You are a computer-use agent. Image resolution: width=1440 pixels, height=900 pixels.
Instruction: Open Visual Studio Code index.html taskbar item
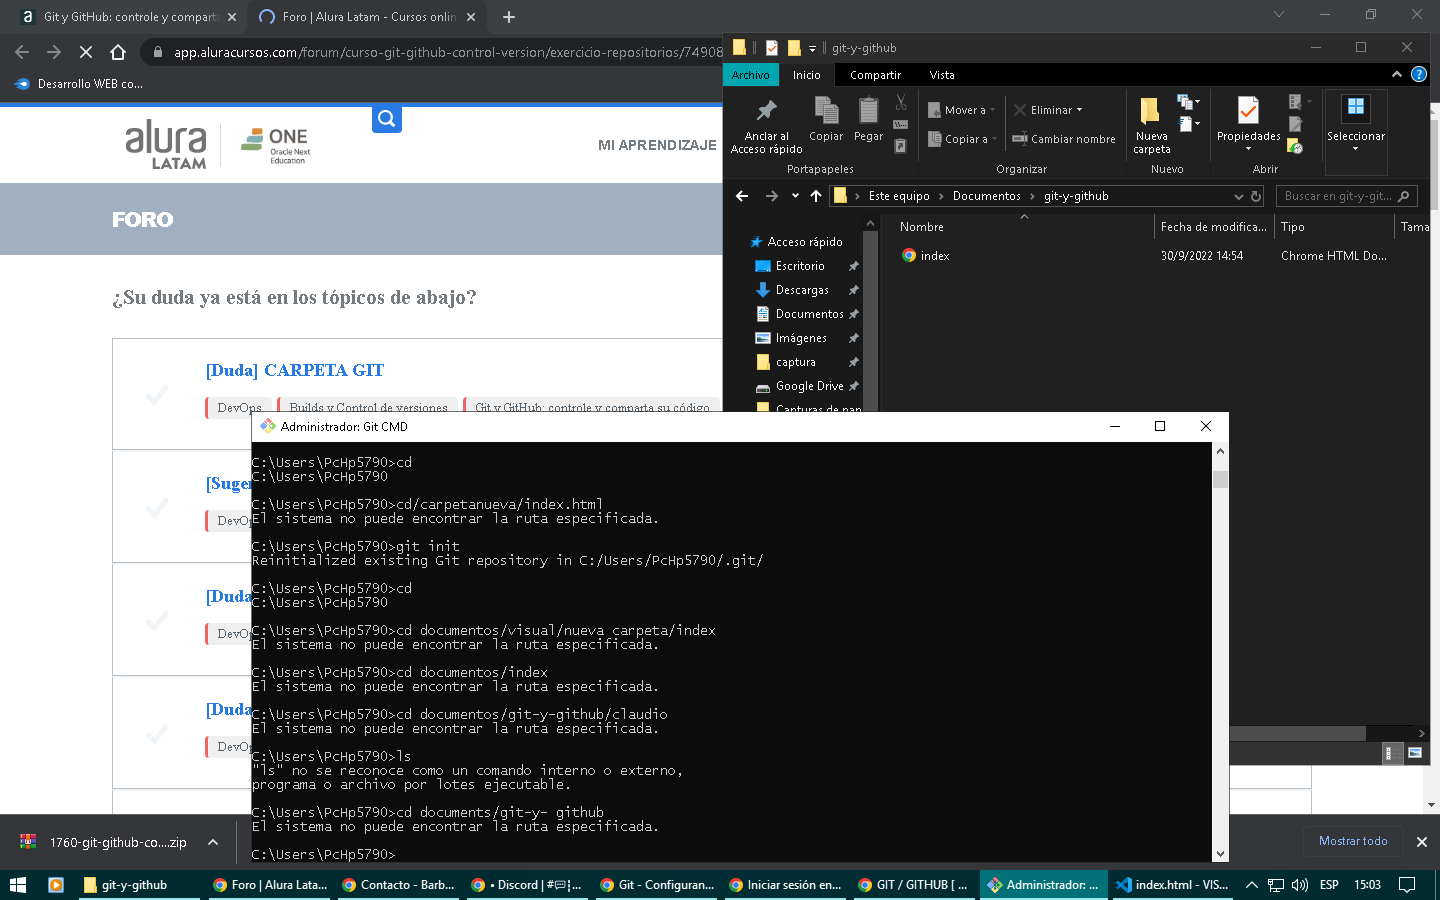pos(1173,885)
